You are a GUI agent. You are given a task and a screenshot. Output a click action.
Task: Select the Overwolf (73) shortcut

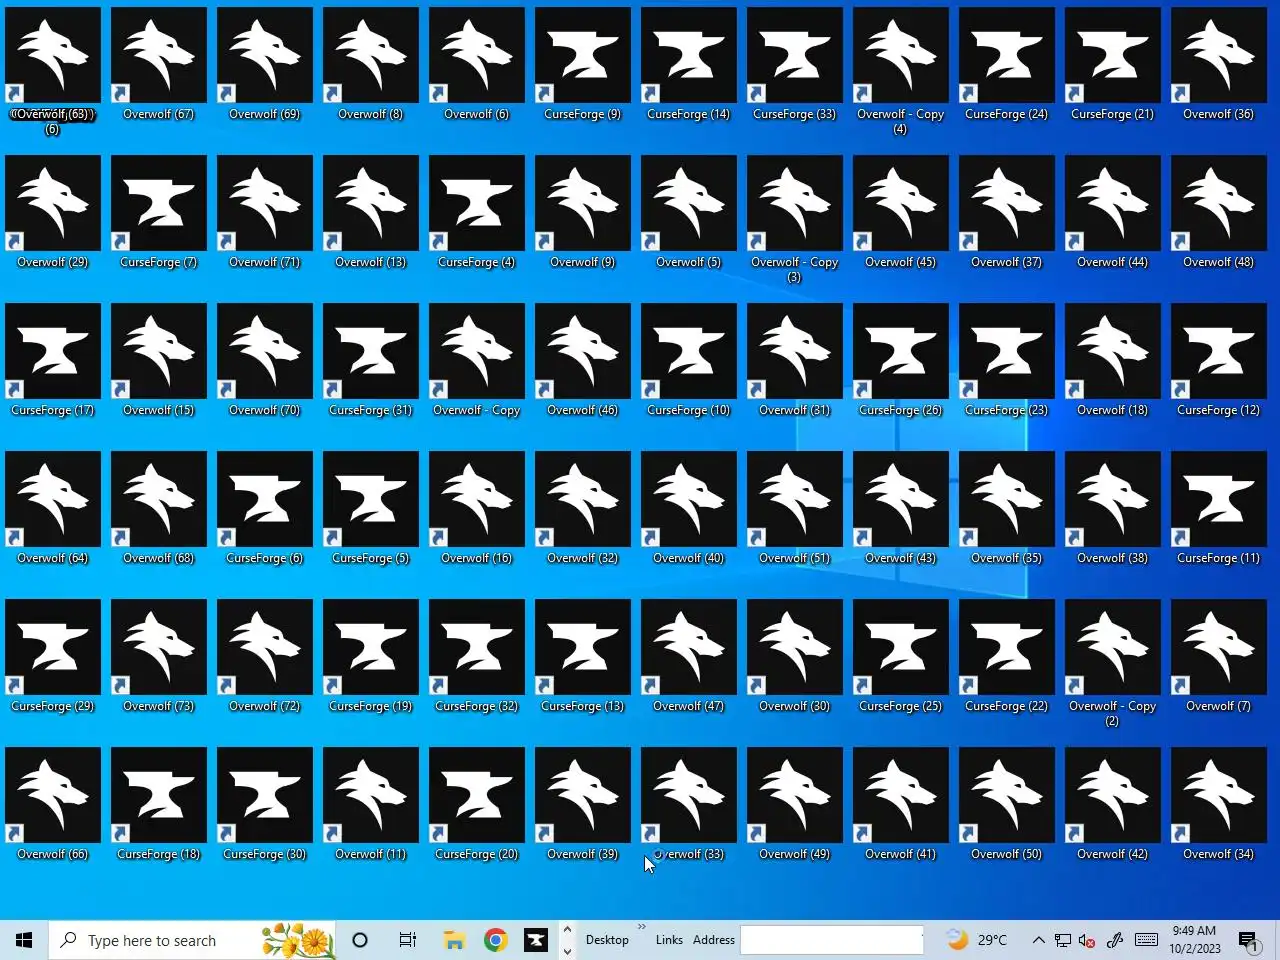(159, 657)
